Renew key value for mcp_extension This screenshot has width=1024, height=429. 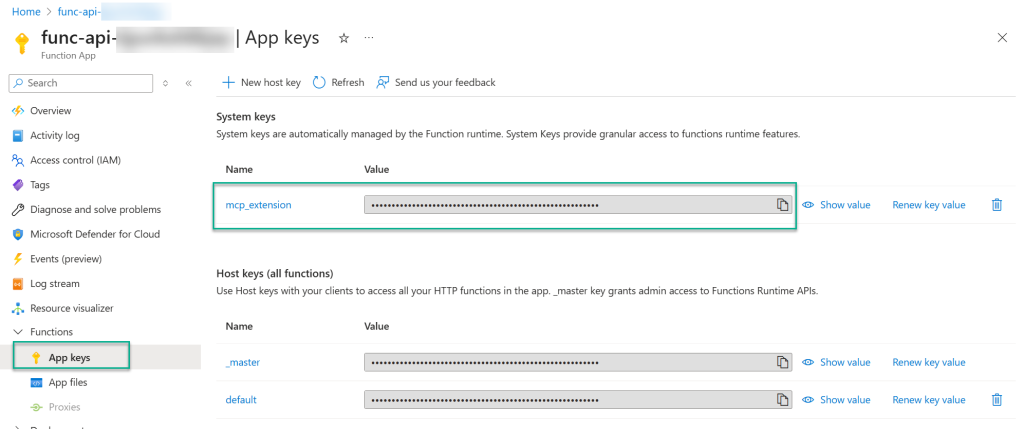coord(928,205)
